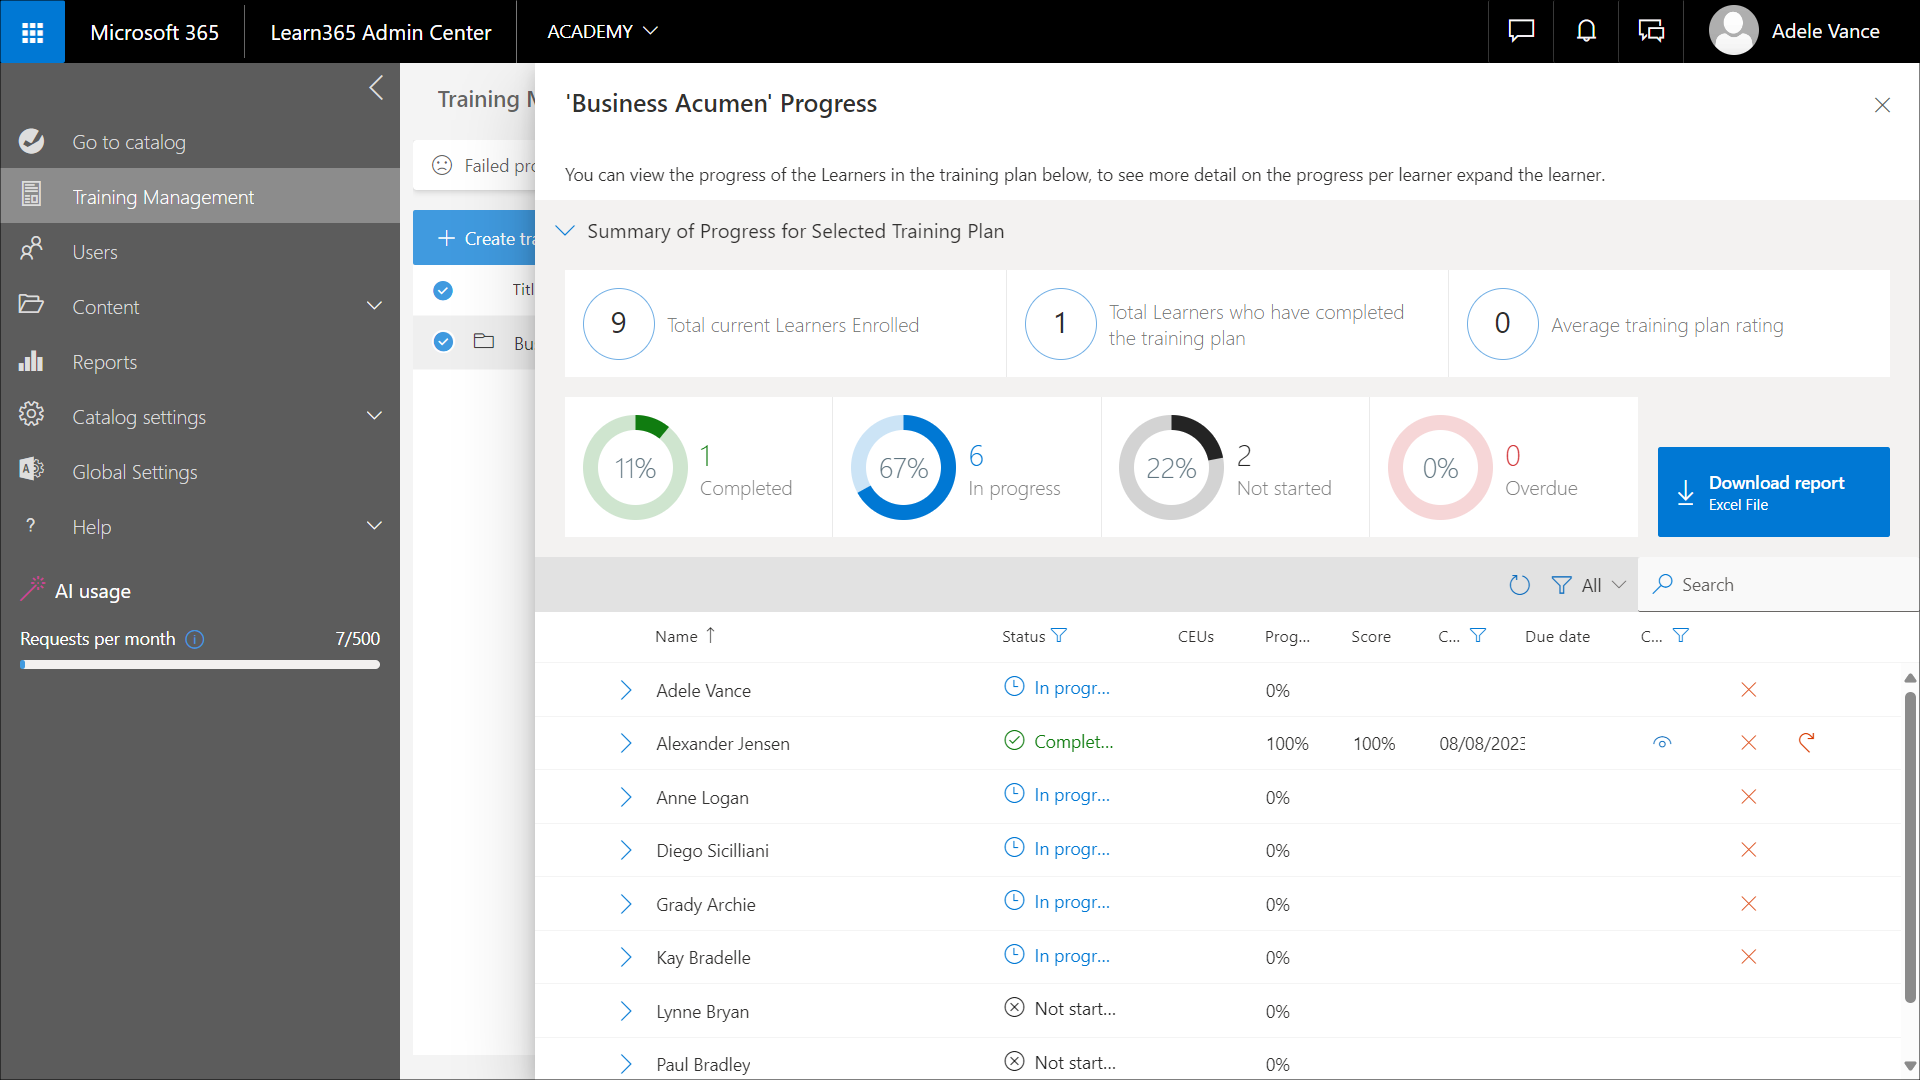Toggle the select-all checkbox by Title
Viewport: 1920px width, 1080px height.
[x=443, y=290]
